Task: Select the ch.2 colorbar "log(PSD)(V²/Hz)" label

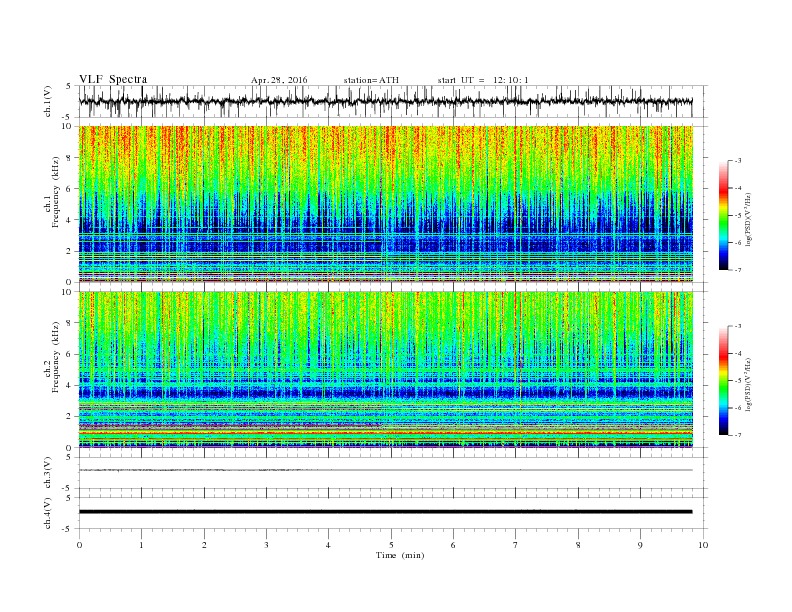Action: 748,384
